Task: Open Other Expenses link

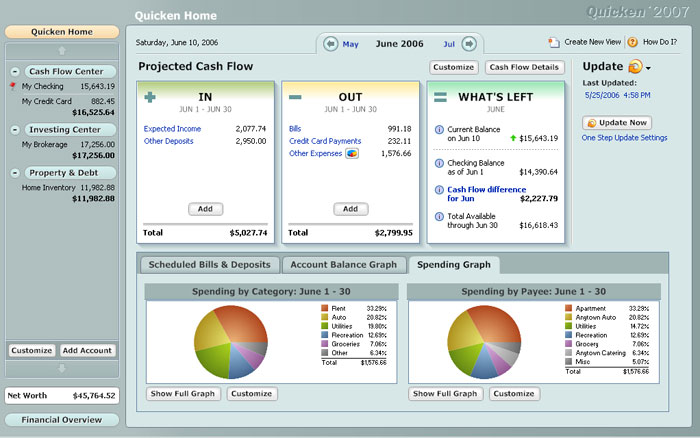Action: 316,154
